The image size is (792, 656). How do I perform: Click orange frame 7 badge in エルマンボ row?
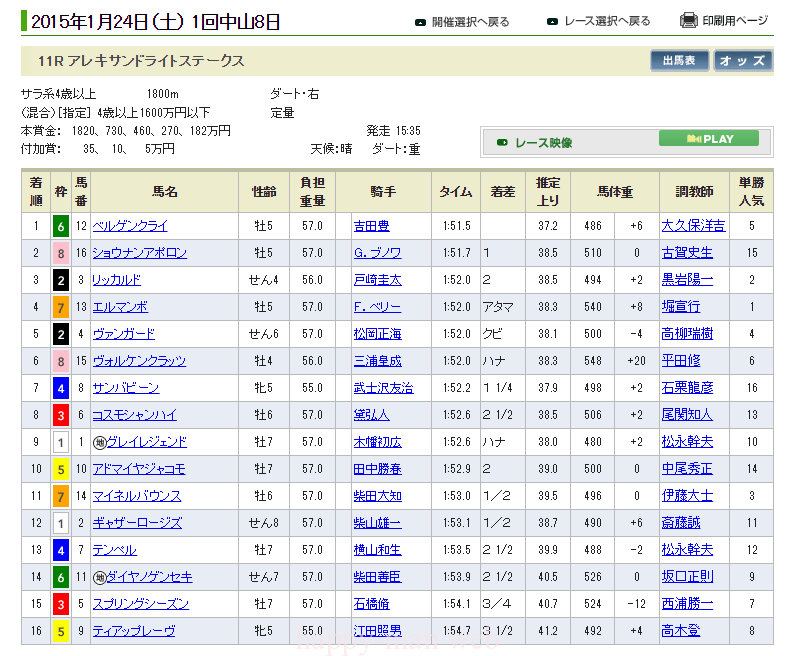click(61, 307)
